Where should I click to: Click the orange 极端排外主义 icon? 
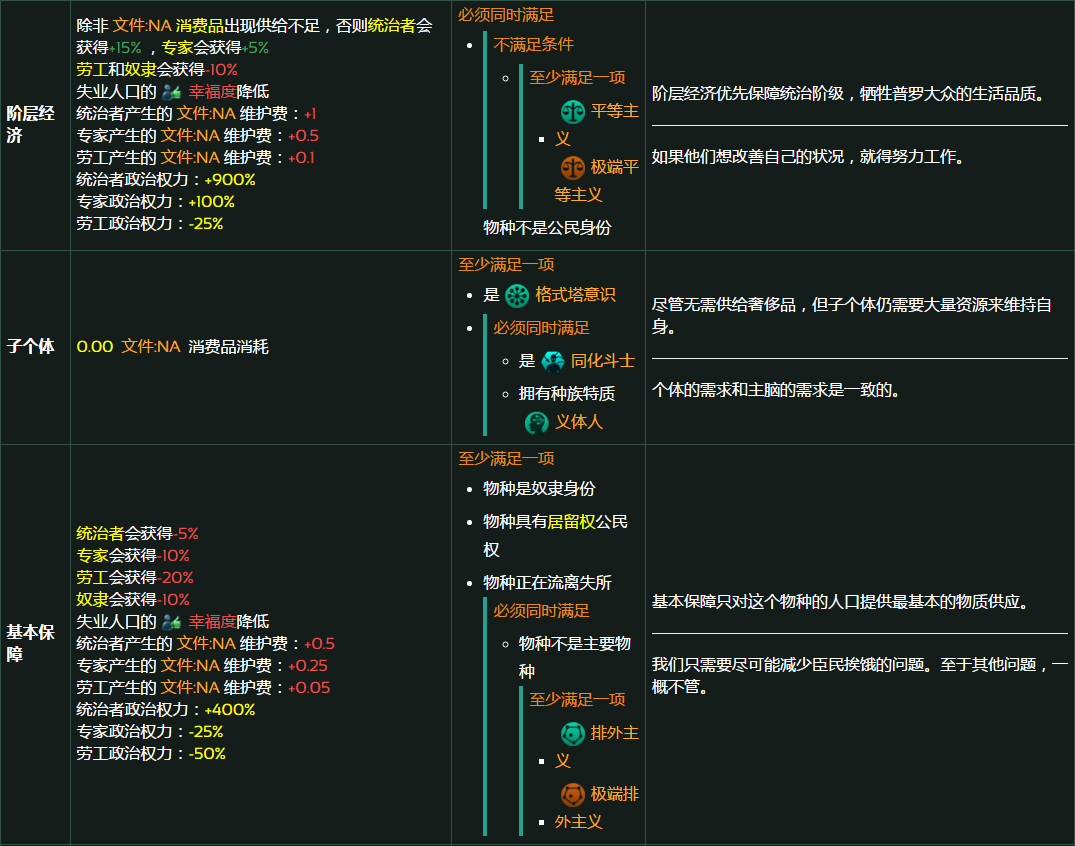tap(573, 794)
